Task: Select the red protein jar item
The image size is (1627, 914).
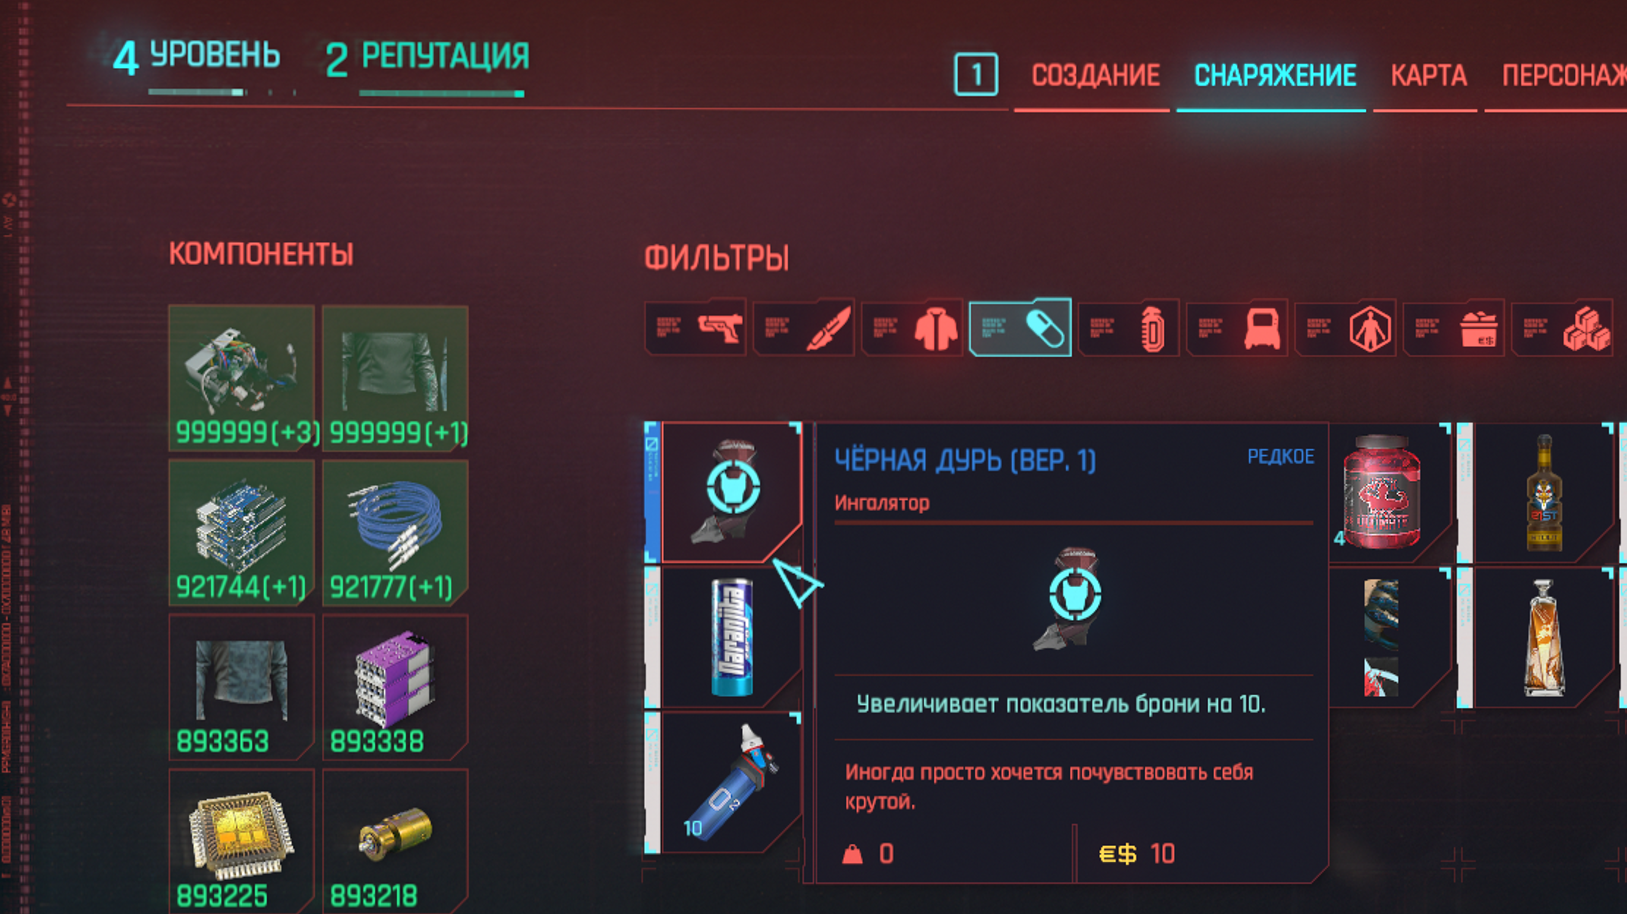Action: tap(1383, 492)
